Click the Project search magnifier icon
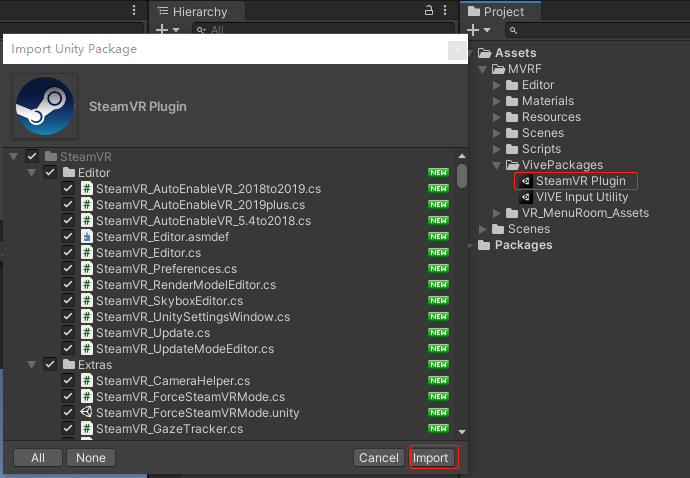690x478 pixels. tap(513, 30)
